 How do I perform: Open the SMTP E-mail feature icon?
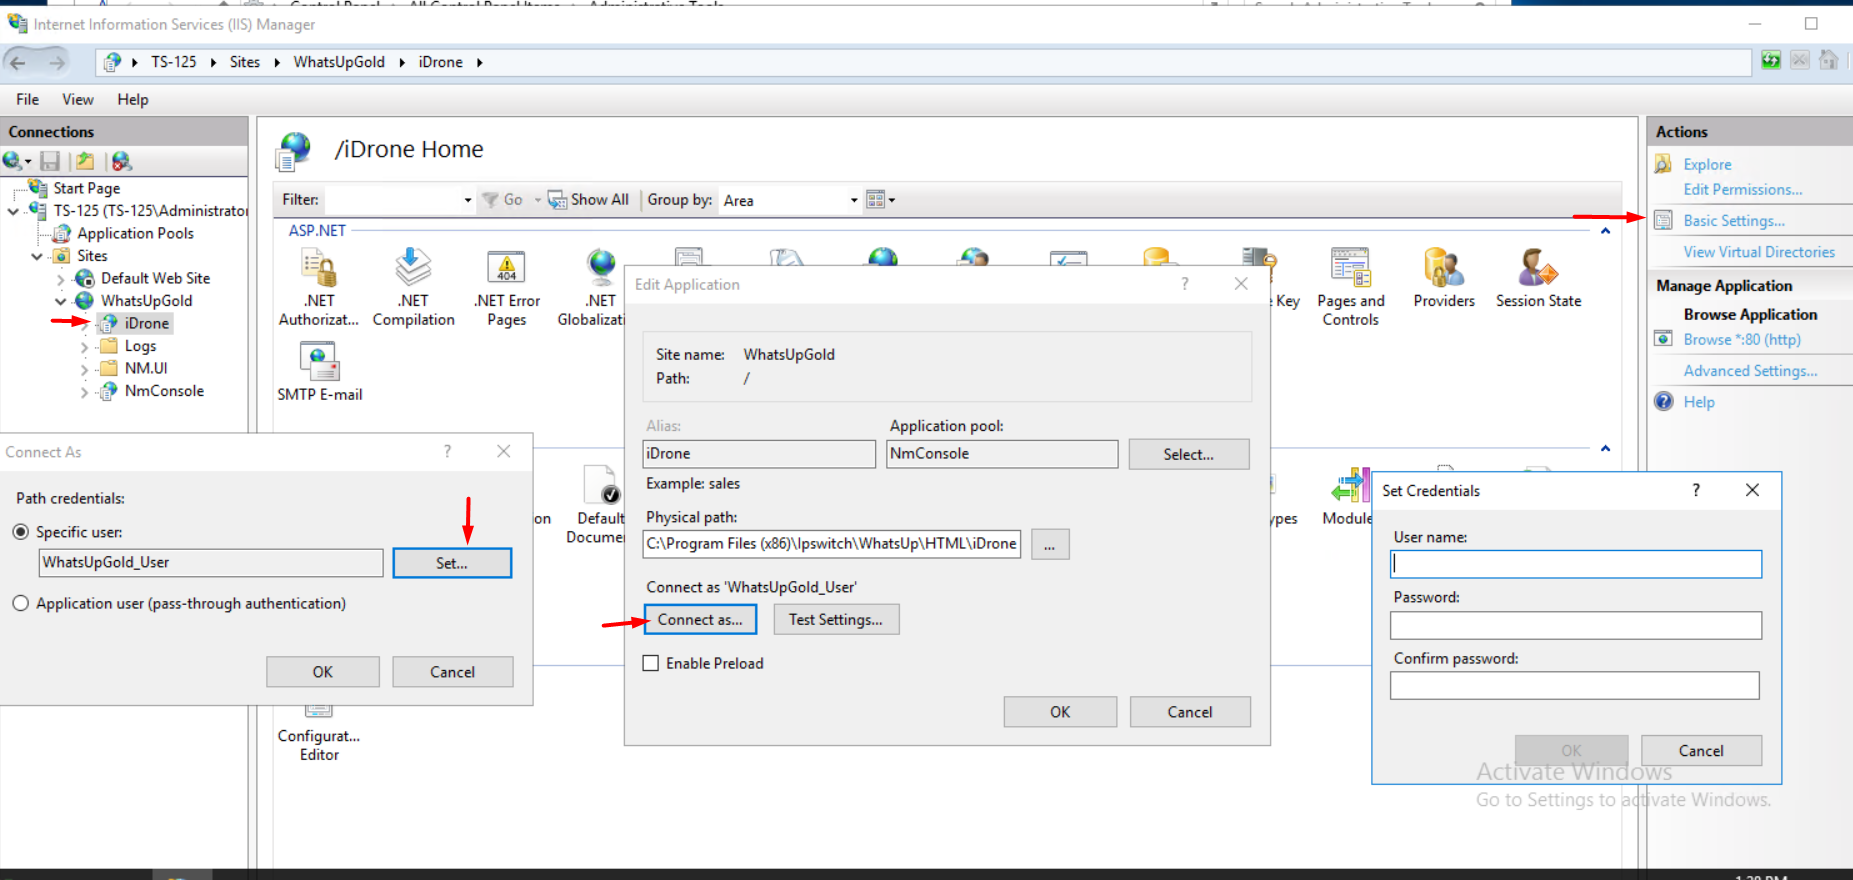pos(320,372)
